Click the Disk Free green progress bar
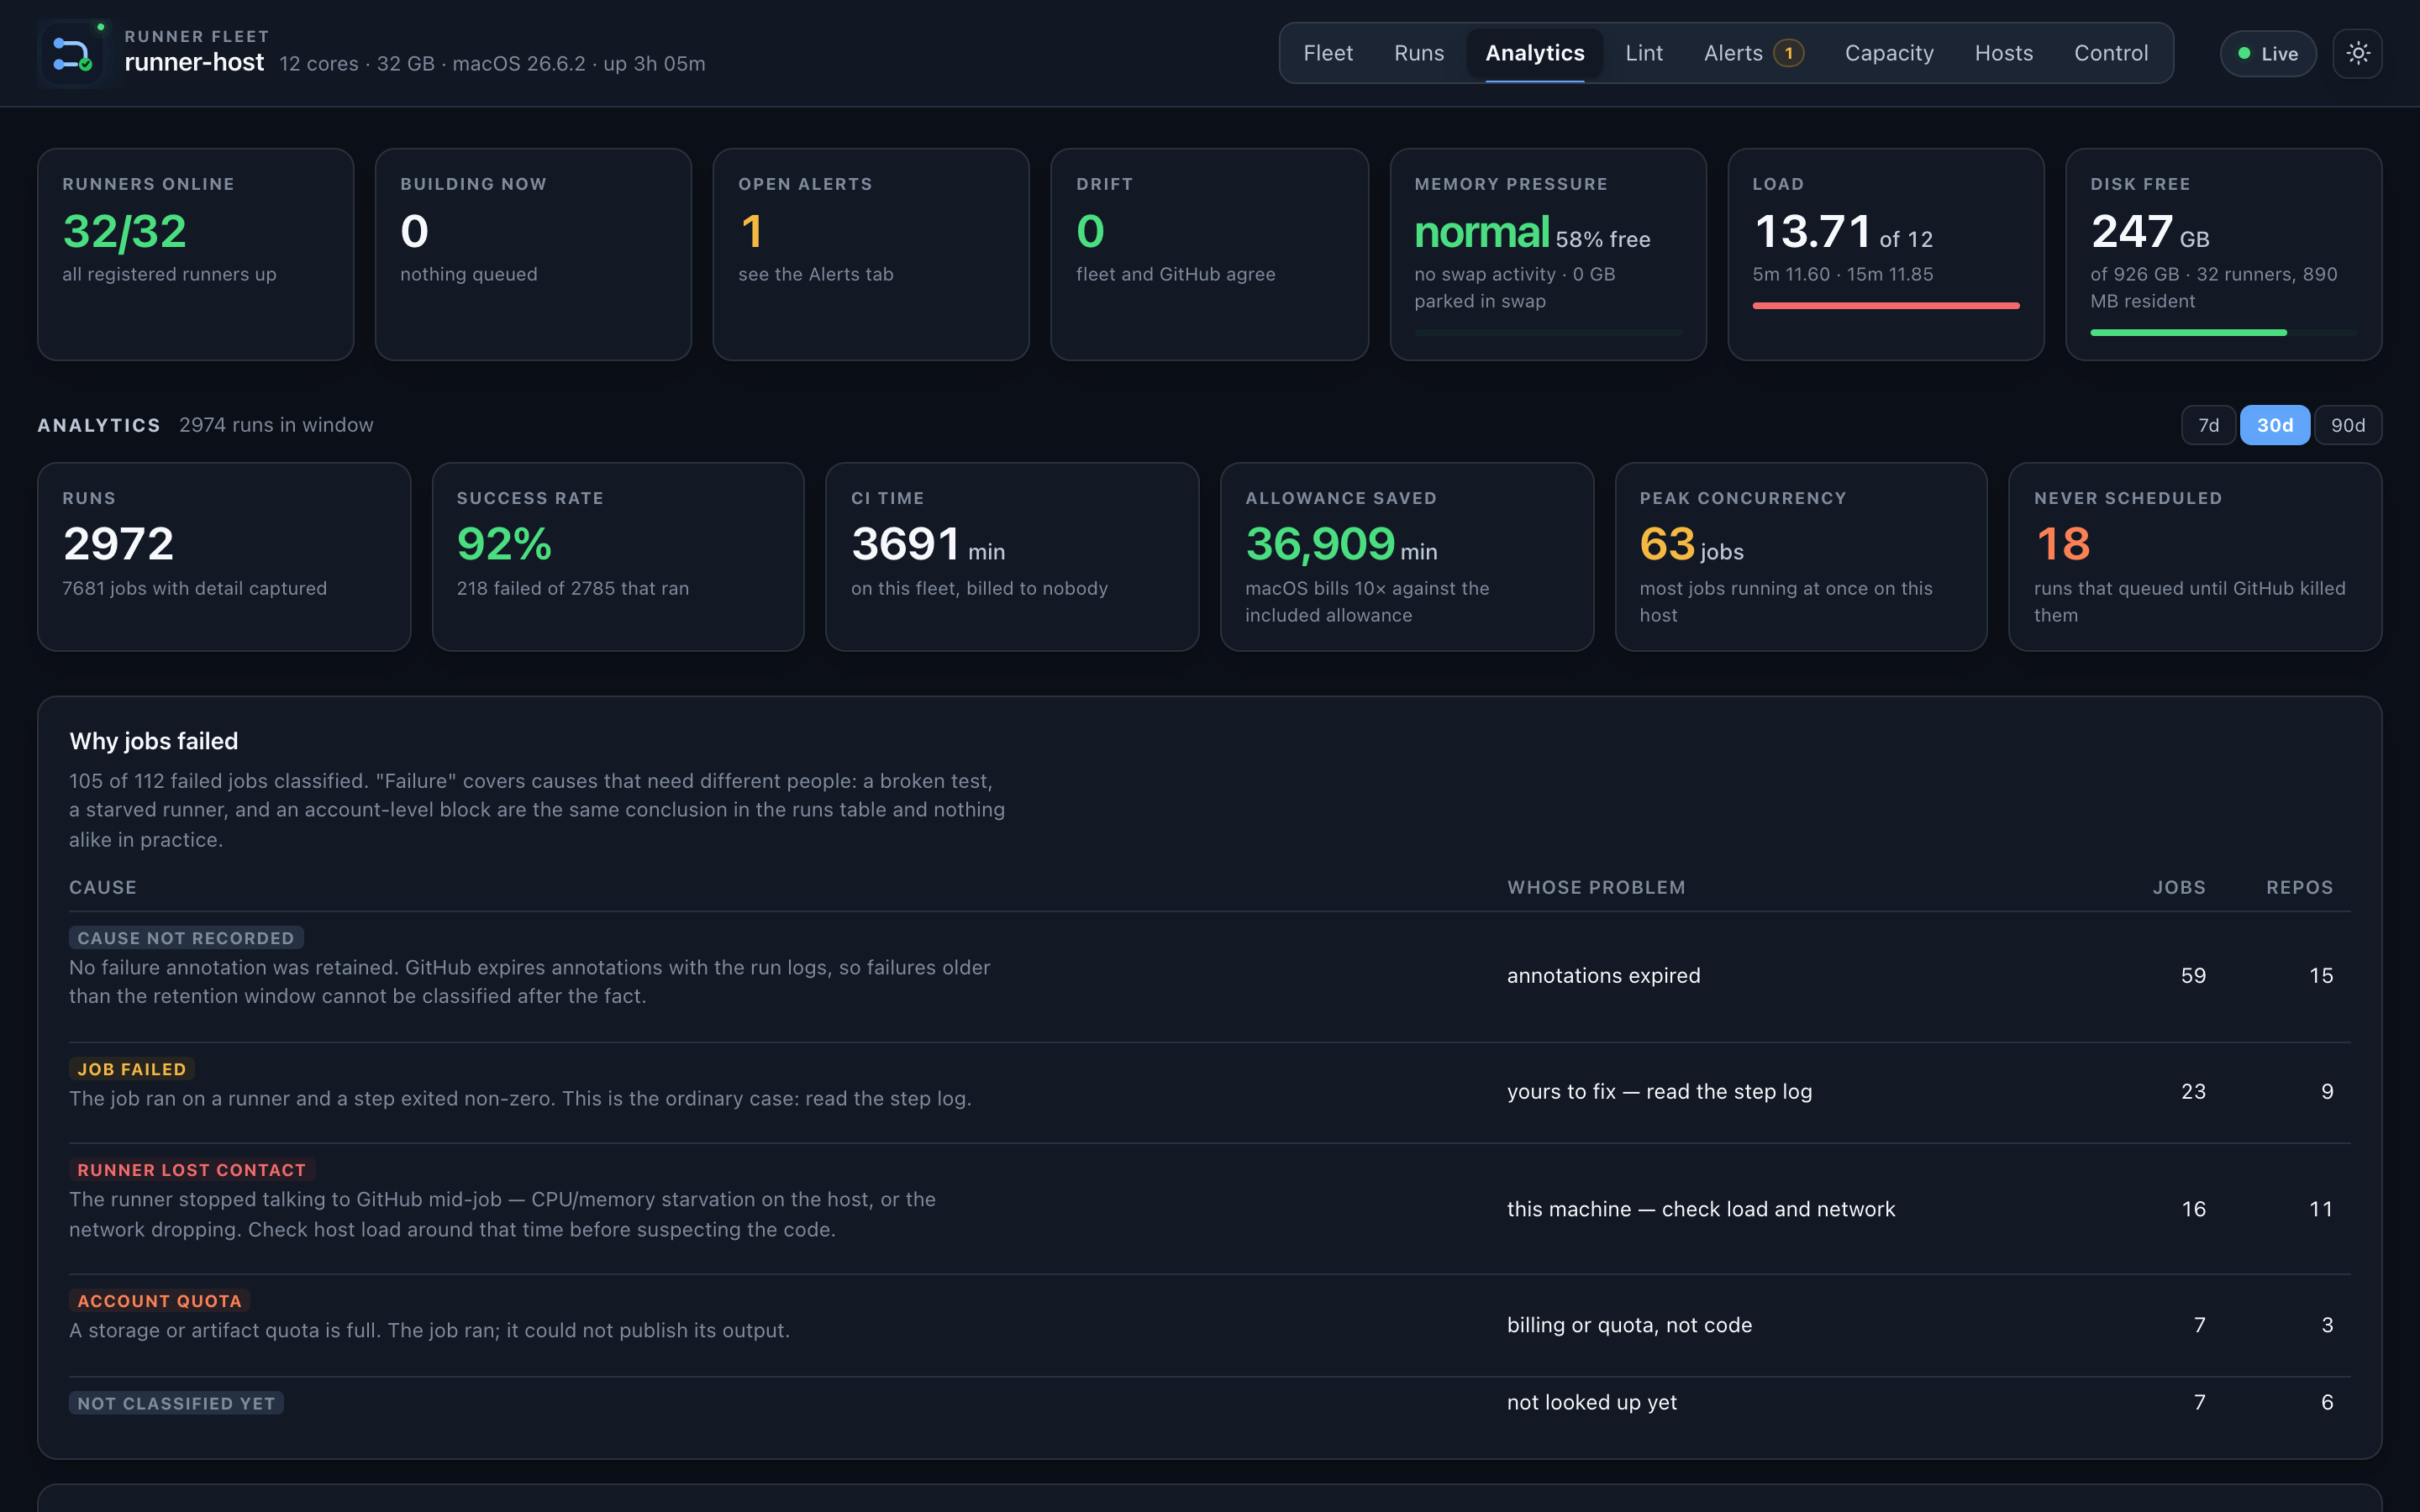This screenshot has width=2420, height=1512. (2188, 332)
